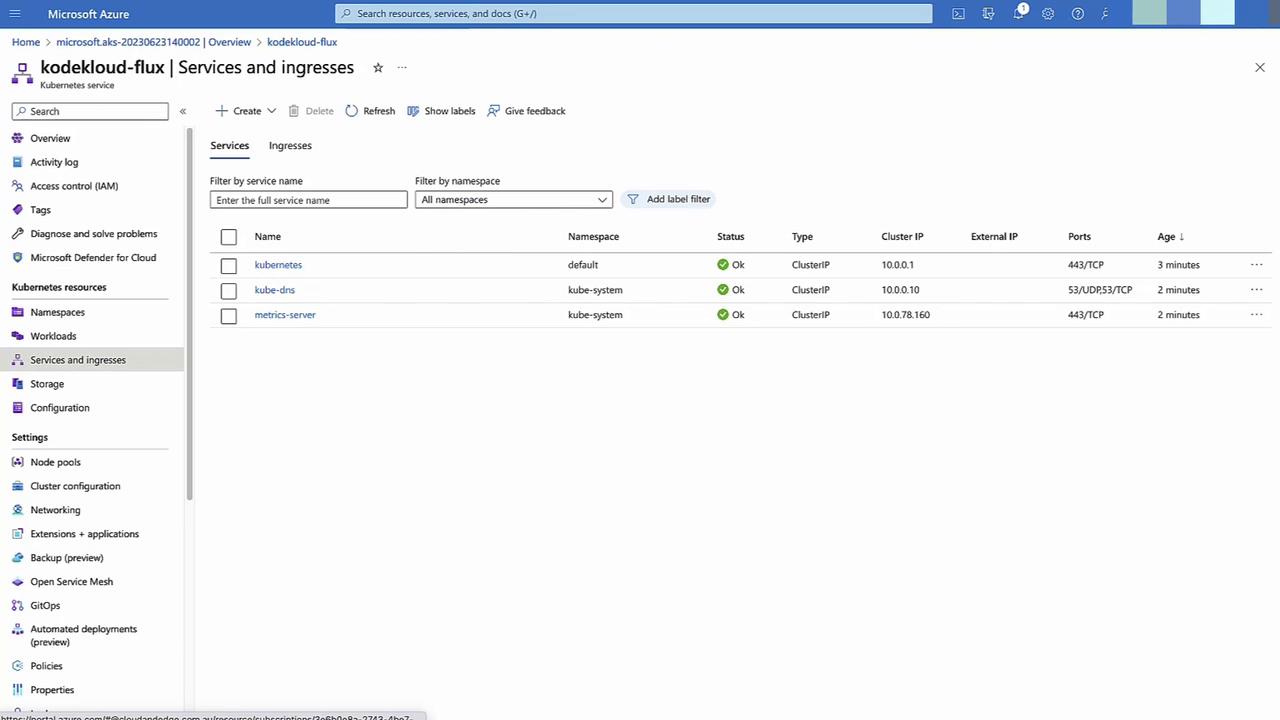Open row actions for the metrics-server service

tap(1256, 315)
